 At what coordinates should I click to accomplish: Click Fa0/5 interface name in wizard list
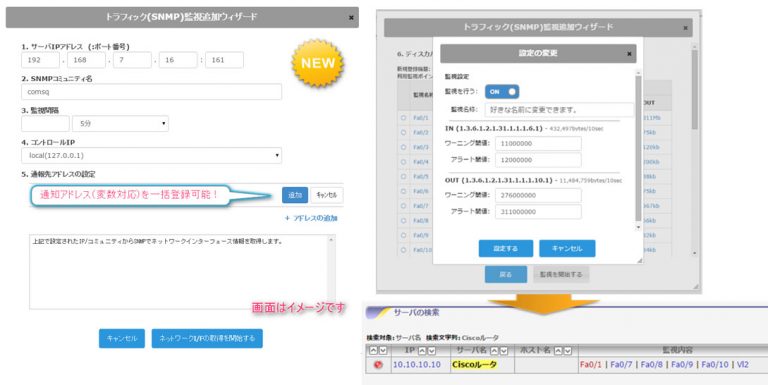[x=421, y=176]
